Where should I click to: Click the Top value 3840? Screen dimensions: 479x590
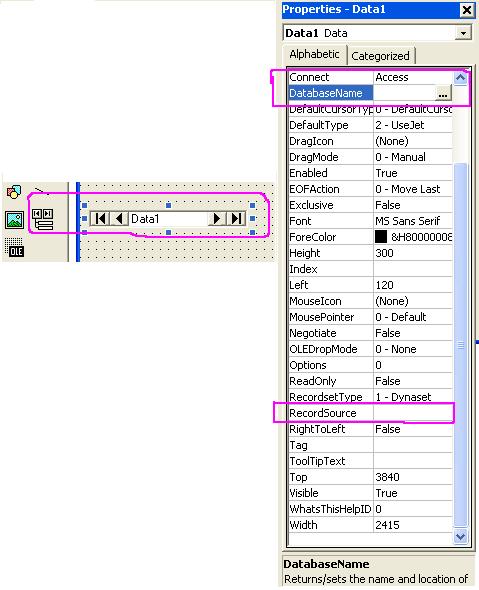[387, 477]
